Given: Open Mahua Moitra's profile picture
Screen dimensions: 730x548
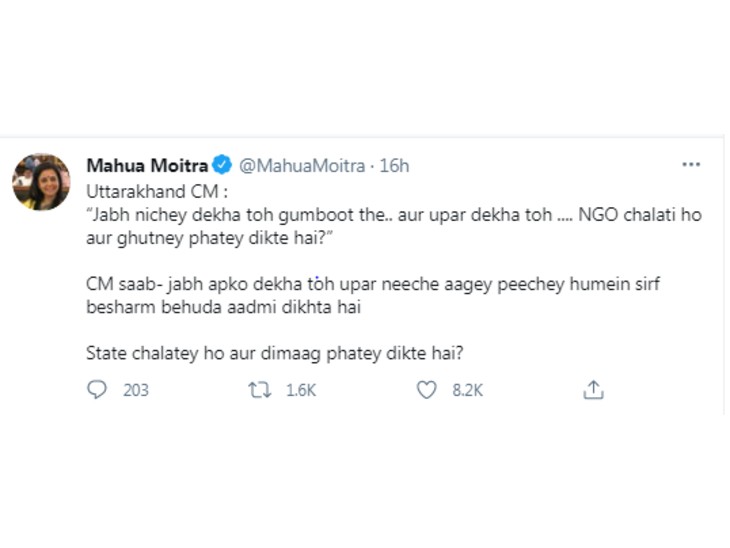Looking at the screenshot, I should (x=41, y=181).
